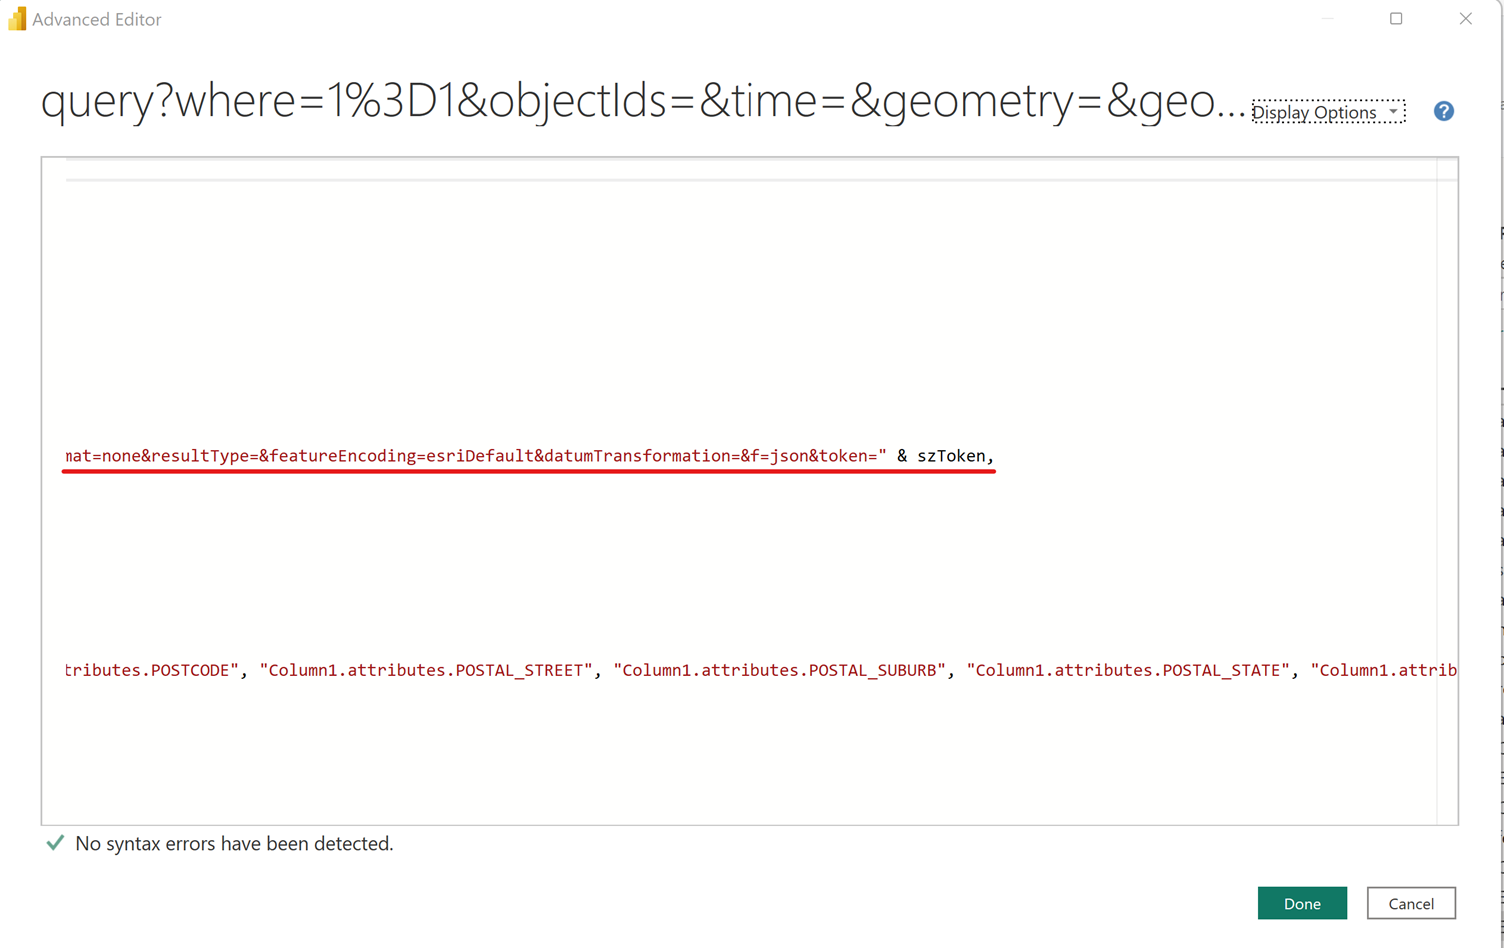This screenshot has width=1504, height=948.
Task: Open the help question mark icon
Action: point(1443,111)
